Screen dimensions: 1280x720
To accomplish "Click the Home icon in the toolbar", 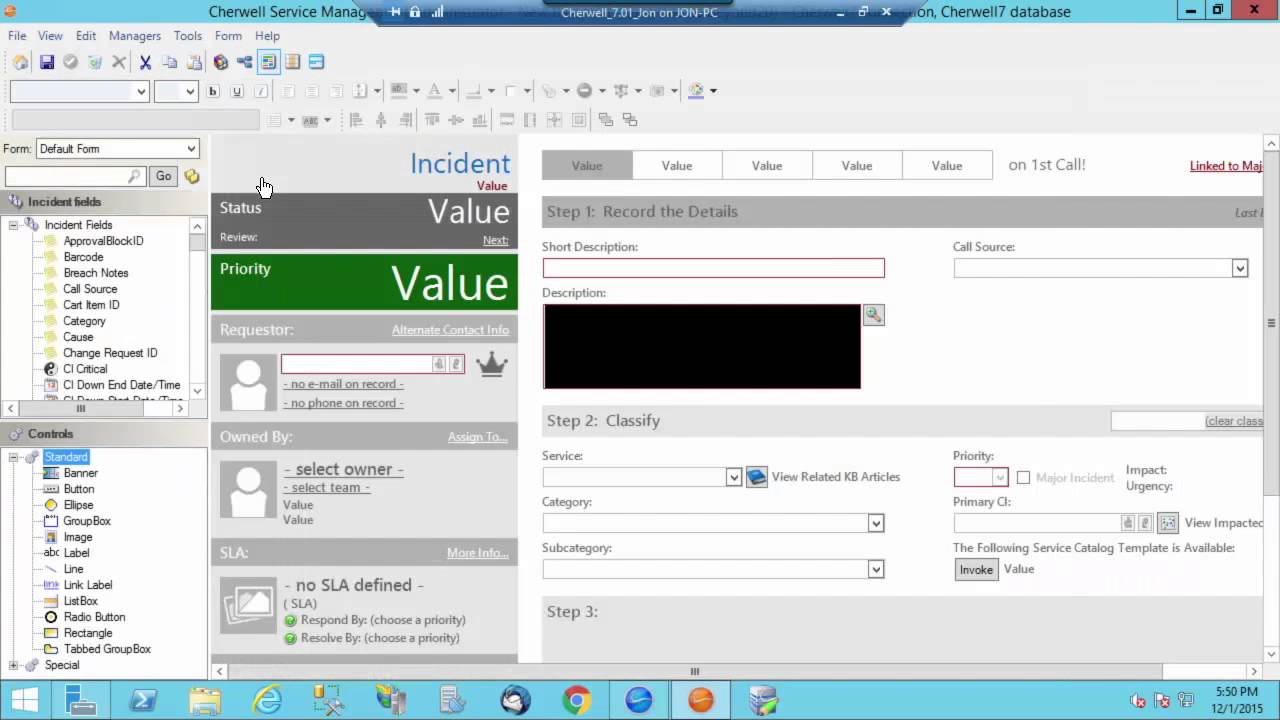I will coord(21,62).
